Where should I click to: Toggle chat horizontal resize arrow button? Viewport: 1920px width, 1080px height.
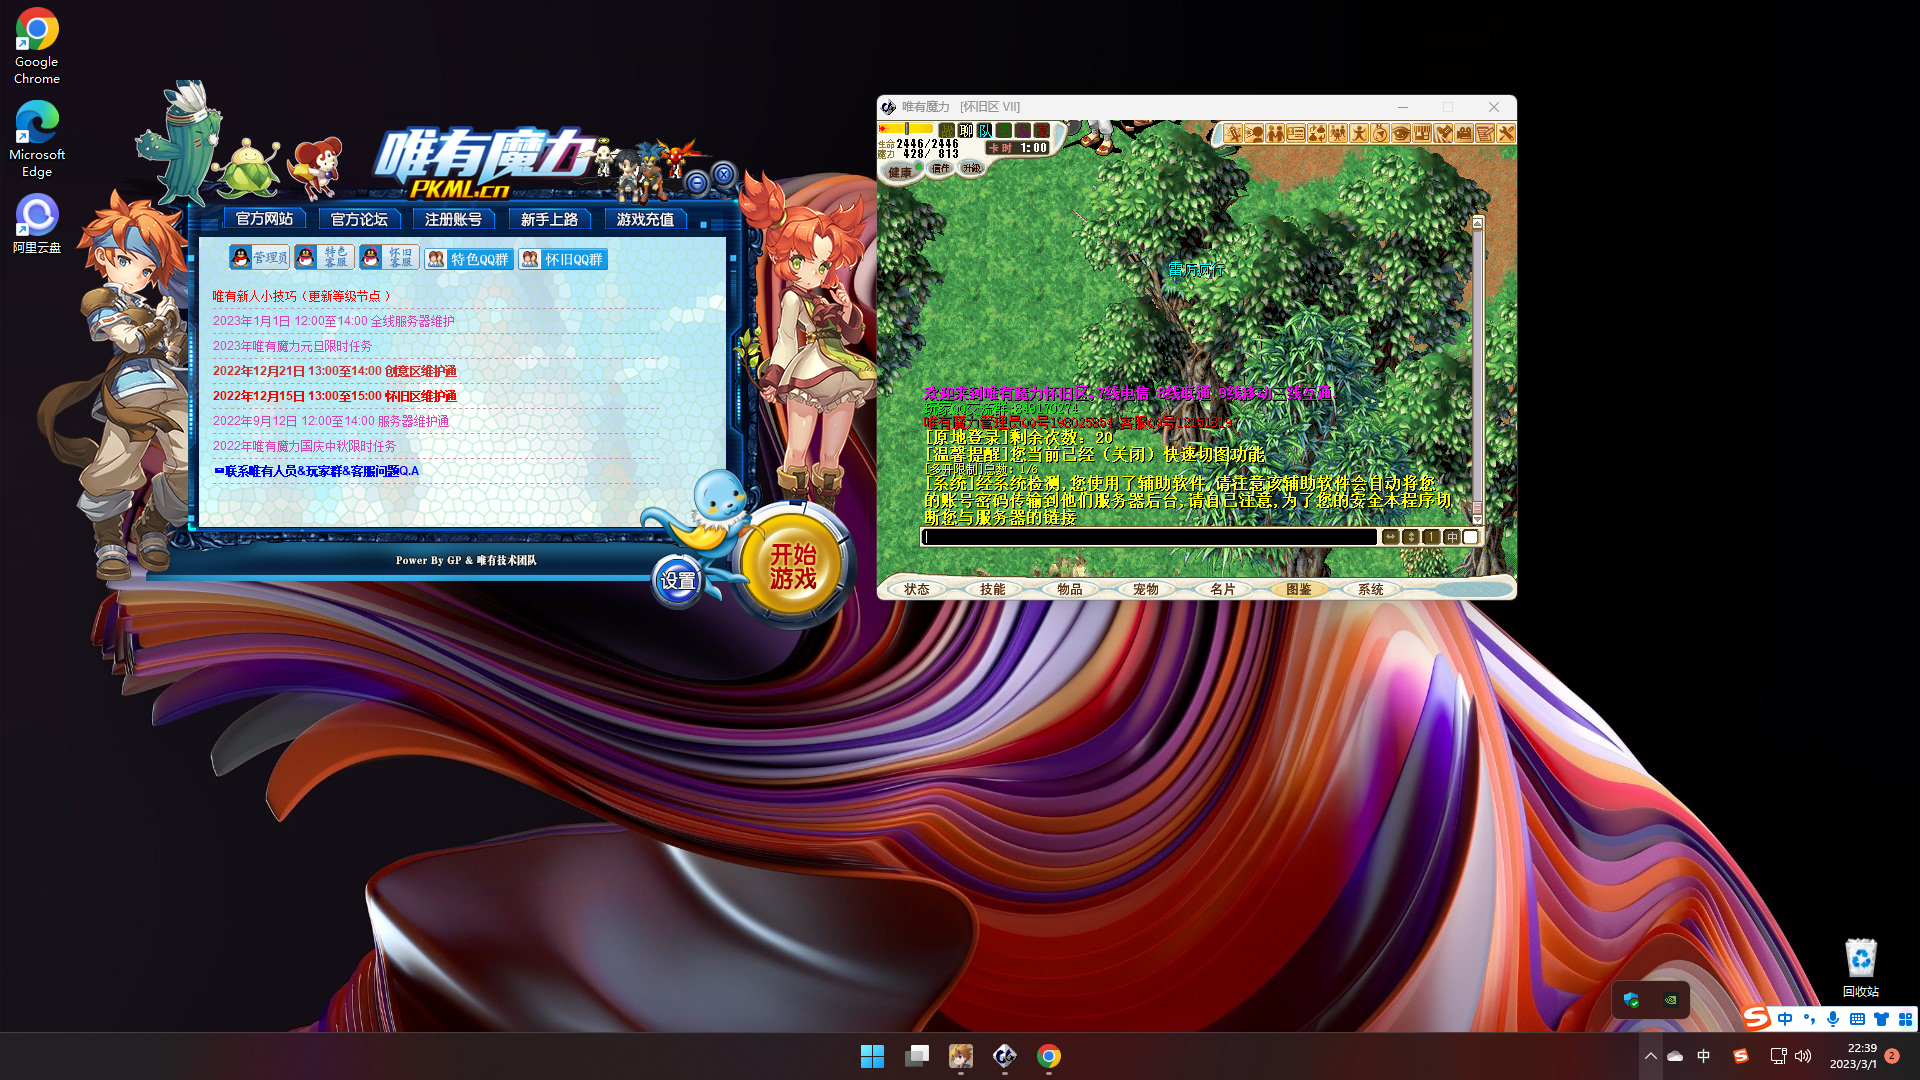tap(1391, 537)
